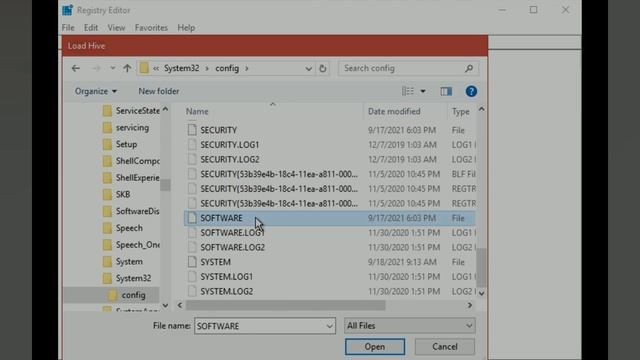Expand hidden path with double chevron
This screenshot has height=360, width=640.
[x=156, y=68]
